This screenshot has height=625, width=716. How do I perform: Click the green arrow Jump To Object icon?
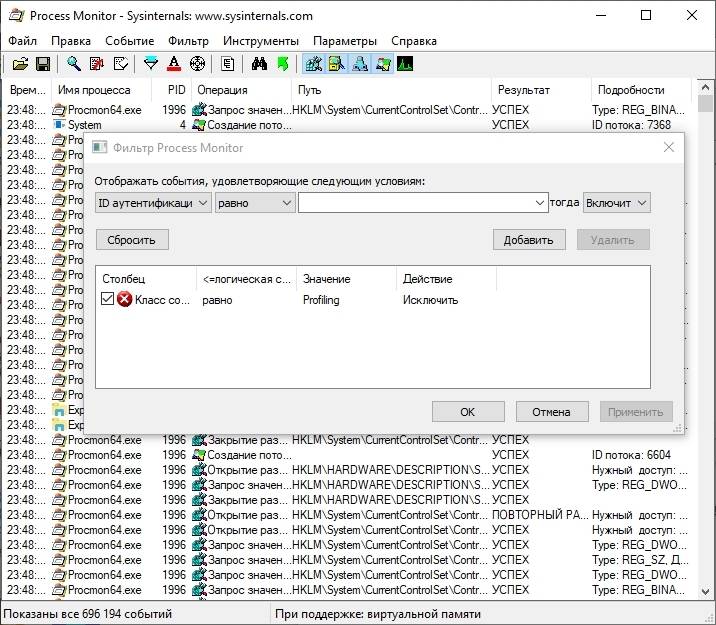click(283, 64)
